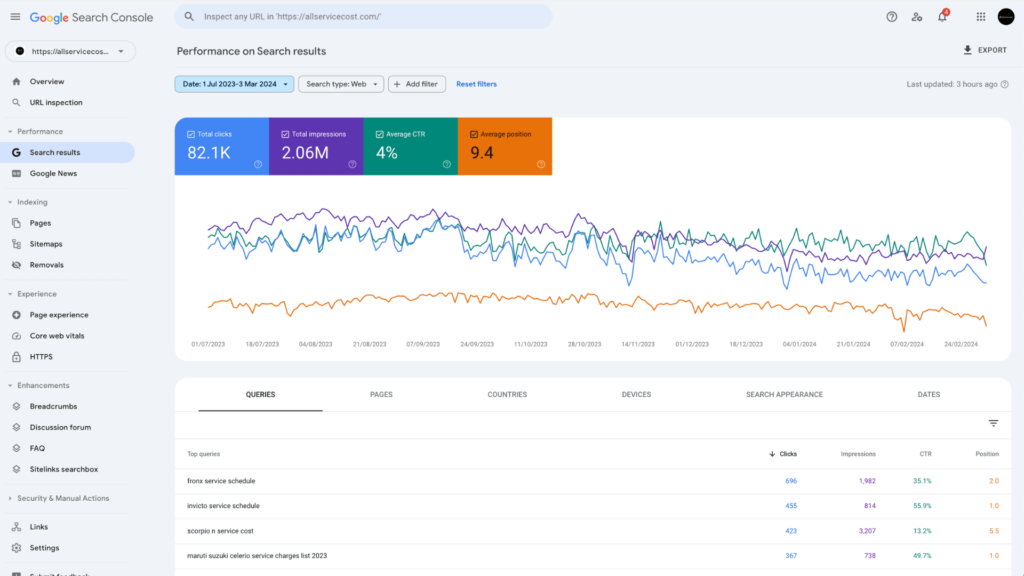Sort table by Impressions column header
This screenshot has height=576, width=1024.
pyautogui.click(x=858, y=454)
